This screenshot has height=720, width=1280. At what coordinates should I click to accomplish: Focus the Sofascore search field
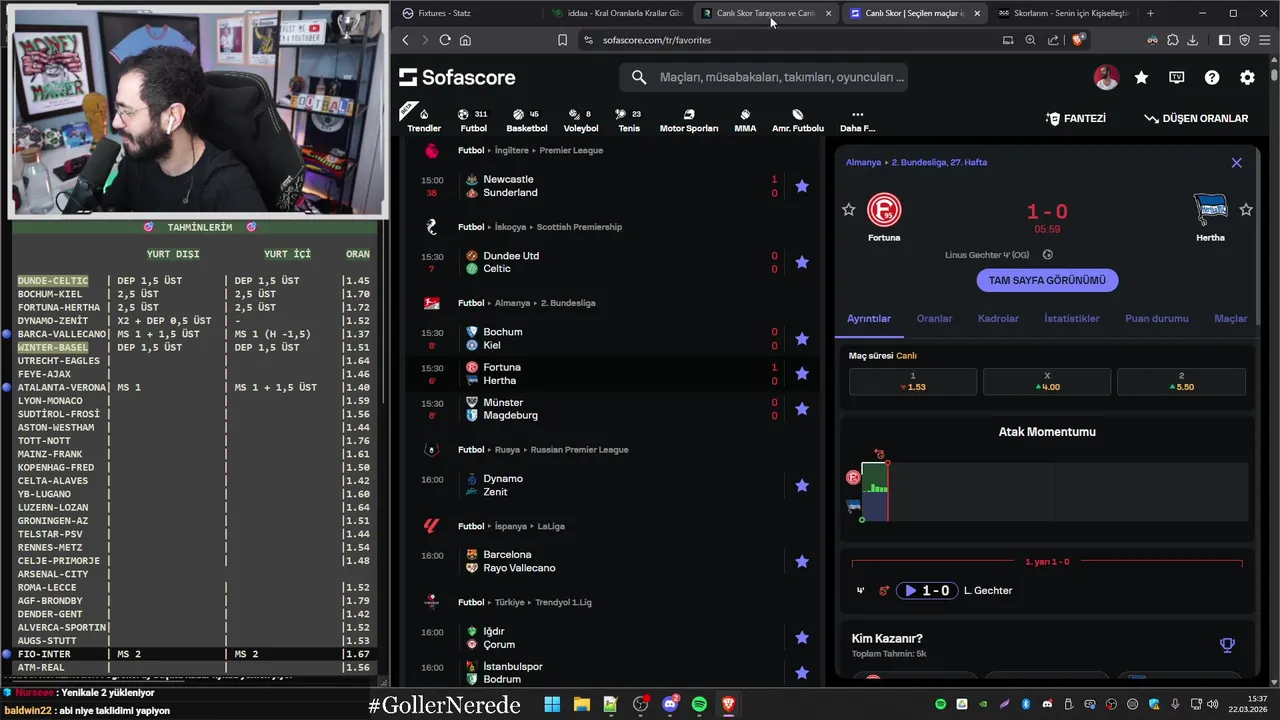tap(764, 77)
